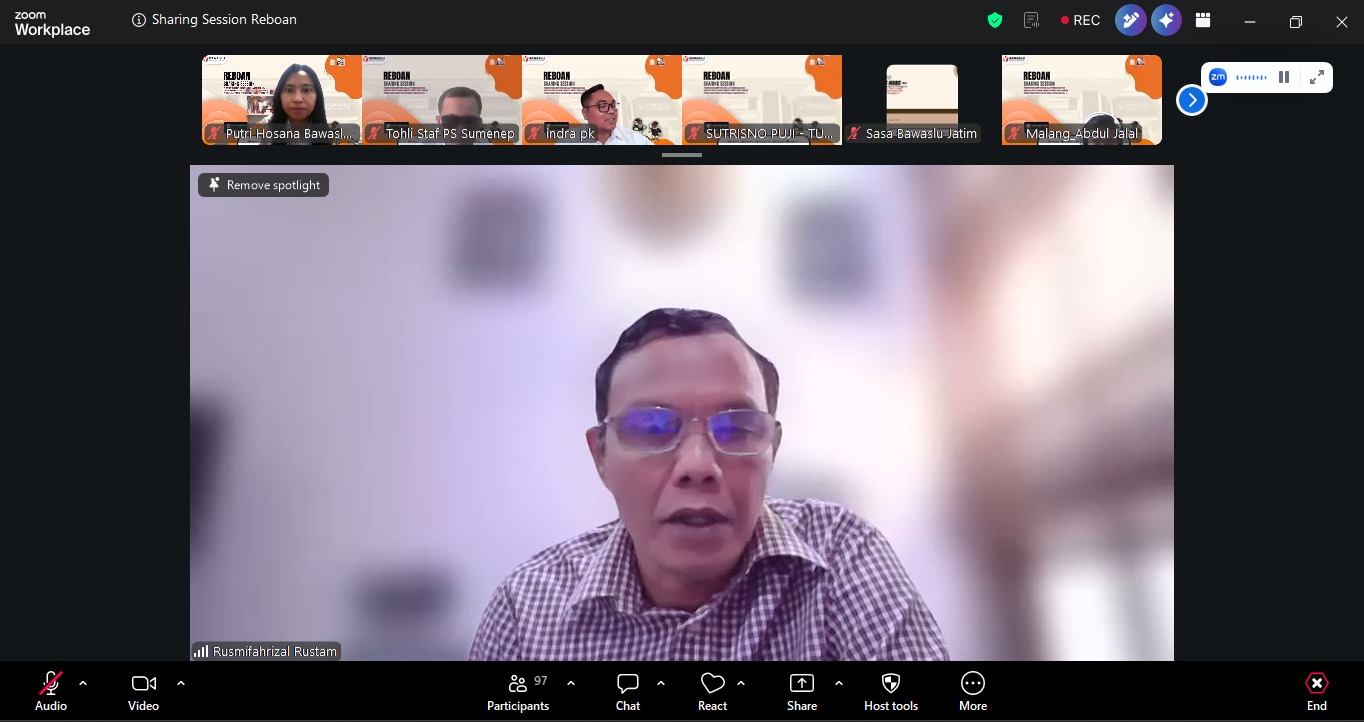Expand the arrow beside Share
Screen dimensions: 1364x722
pyautogui.click(x=838, y=683)
